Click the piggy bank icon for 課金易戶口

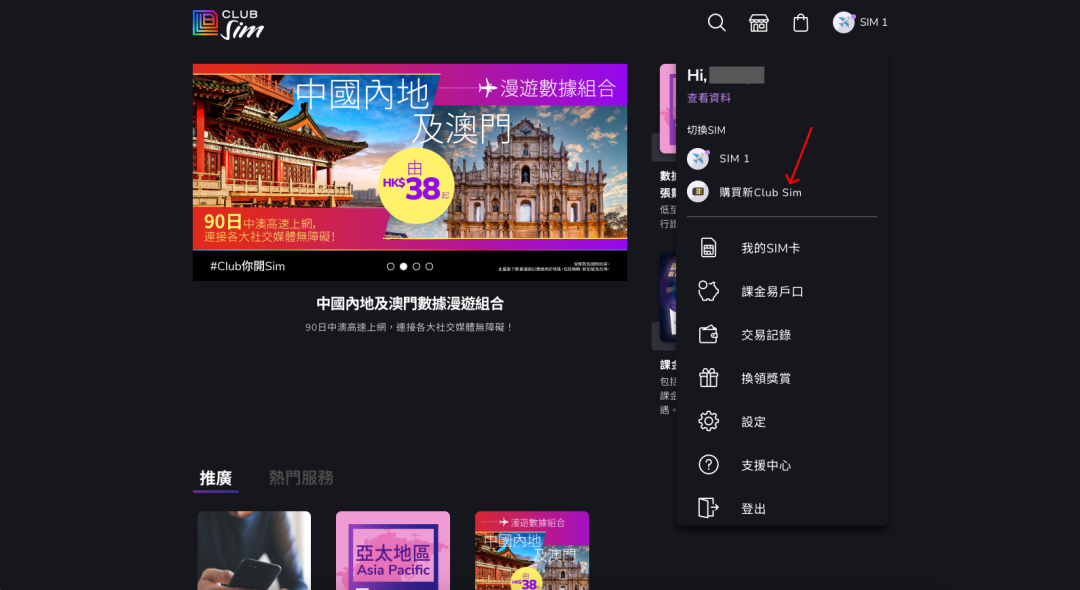pyautogui.click(x=709, y=290)
